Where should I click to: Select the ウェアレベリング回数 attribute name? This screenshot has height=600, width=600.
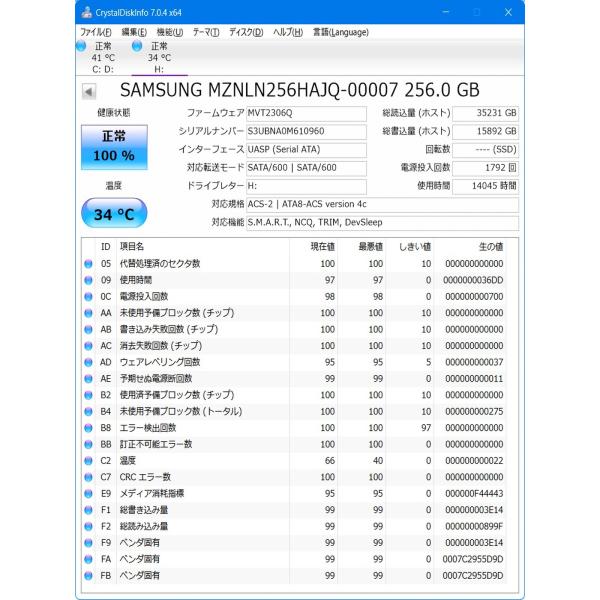pos(160,362)
